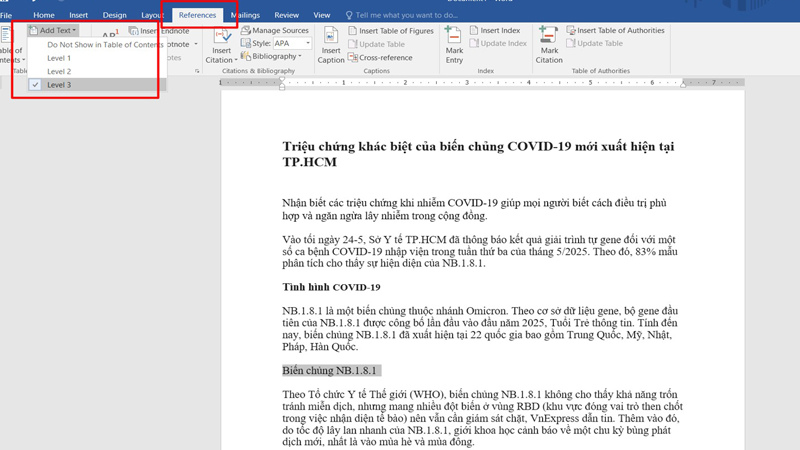Viewport: 800px width, 450px height.
Task: Switch to the Insert tab
Action: (x=79, y=15)
